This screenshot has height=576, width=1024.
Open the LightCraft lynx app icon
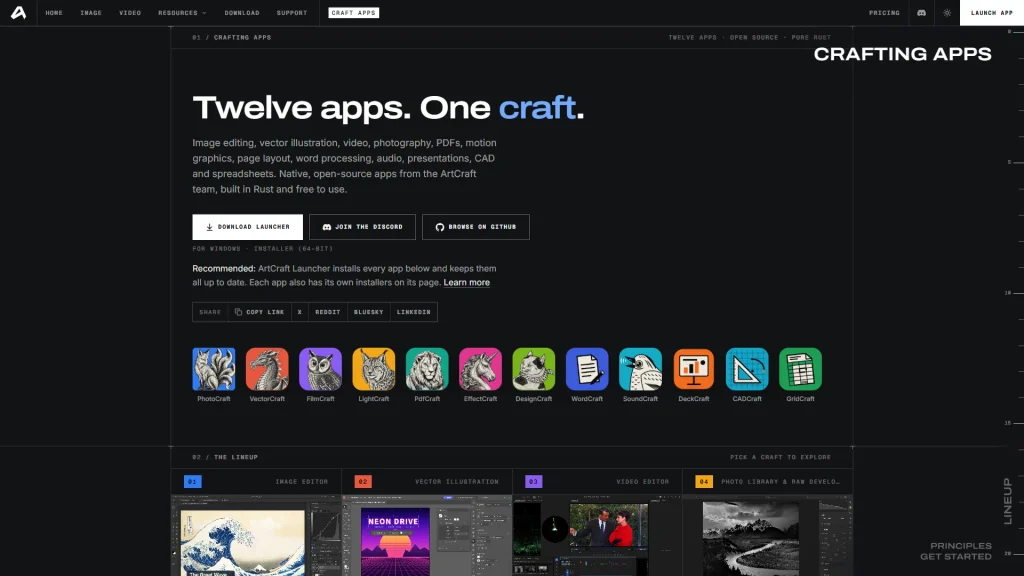tap(374, 369)
